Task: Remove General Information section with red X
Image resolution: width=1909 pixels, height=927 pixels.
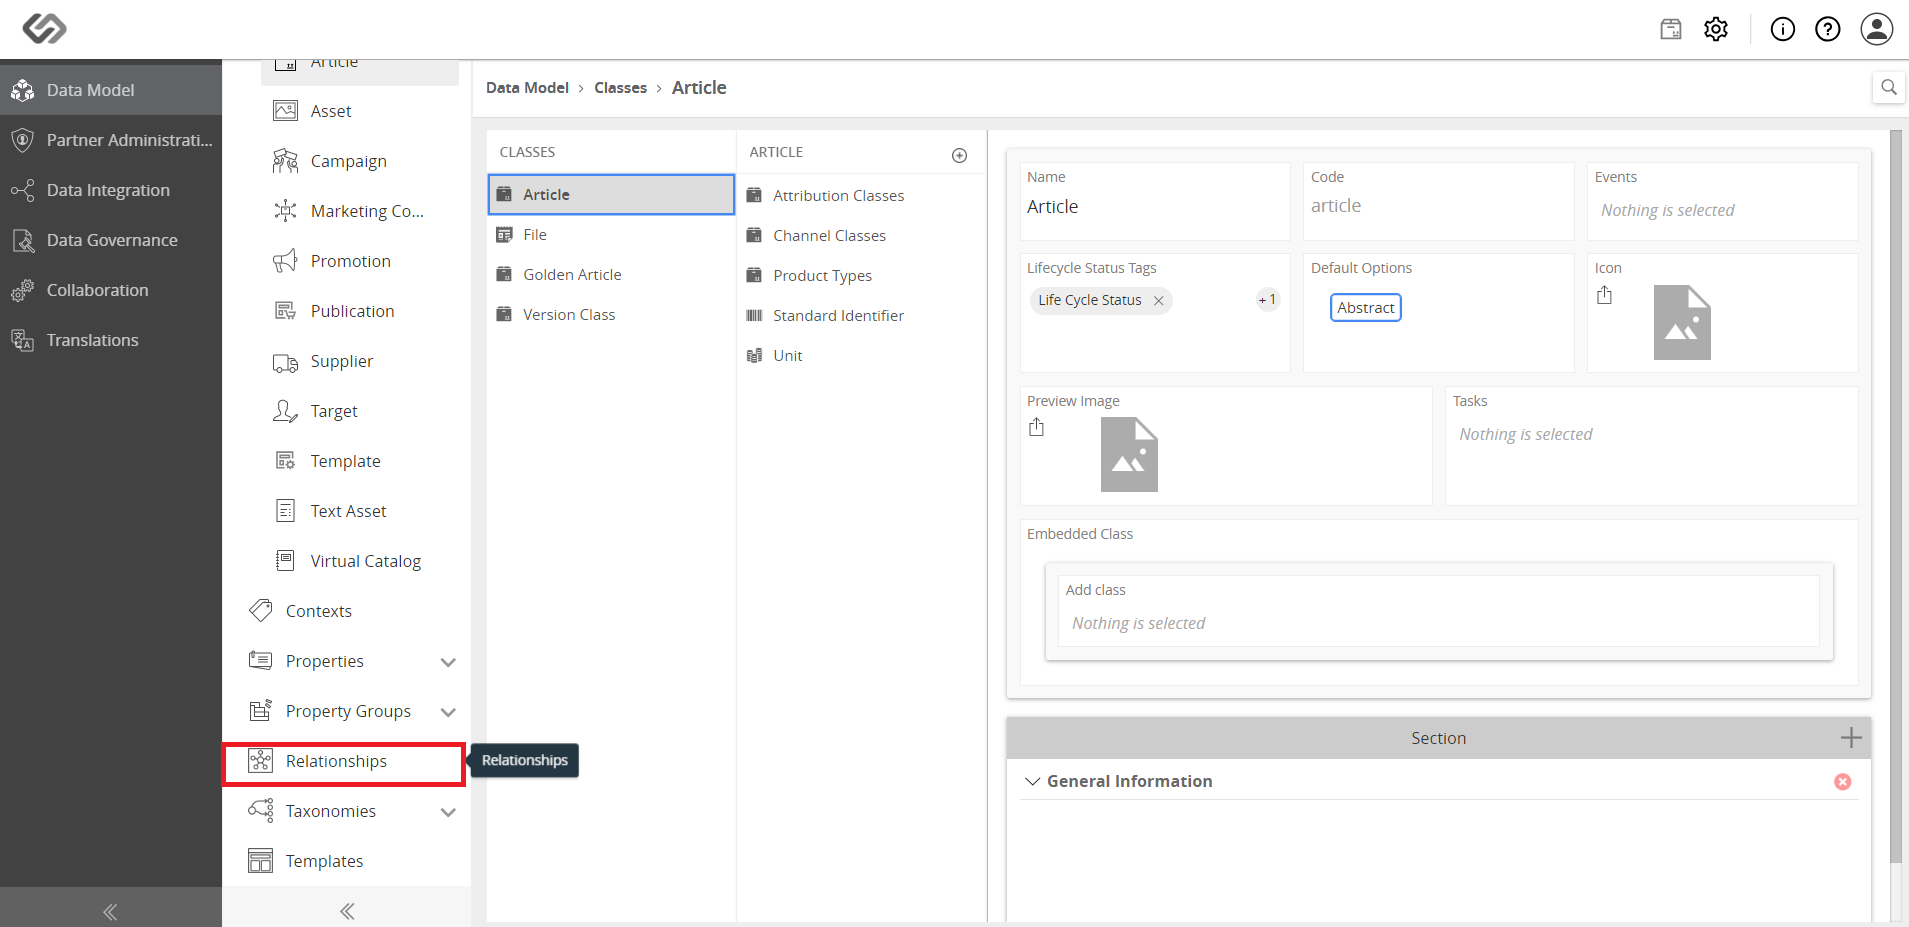Action: [x=1843, y=782]
